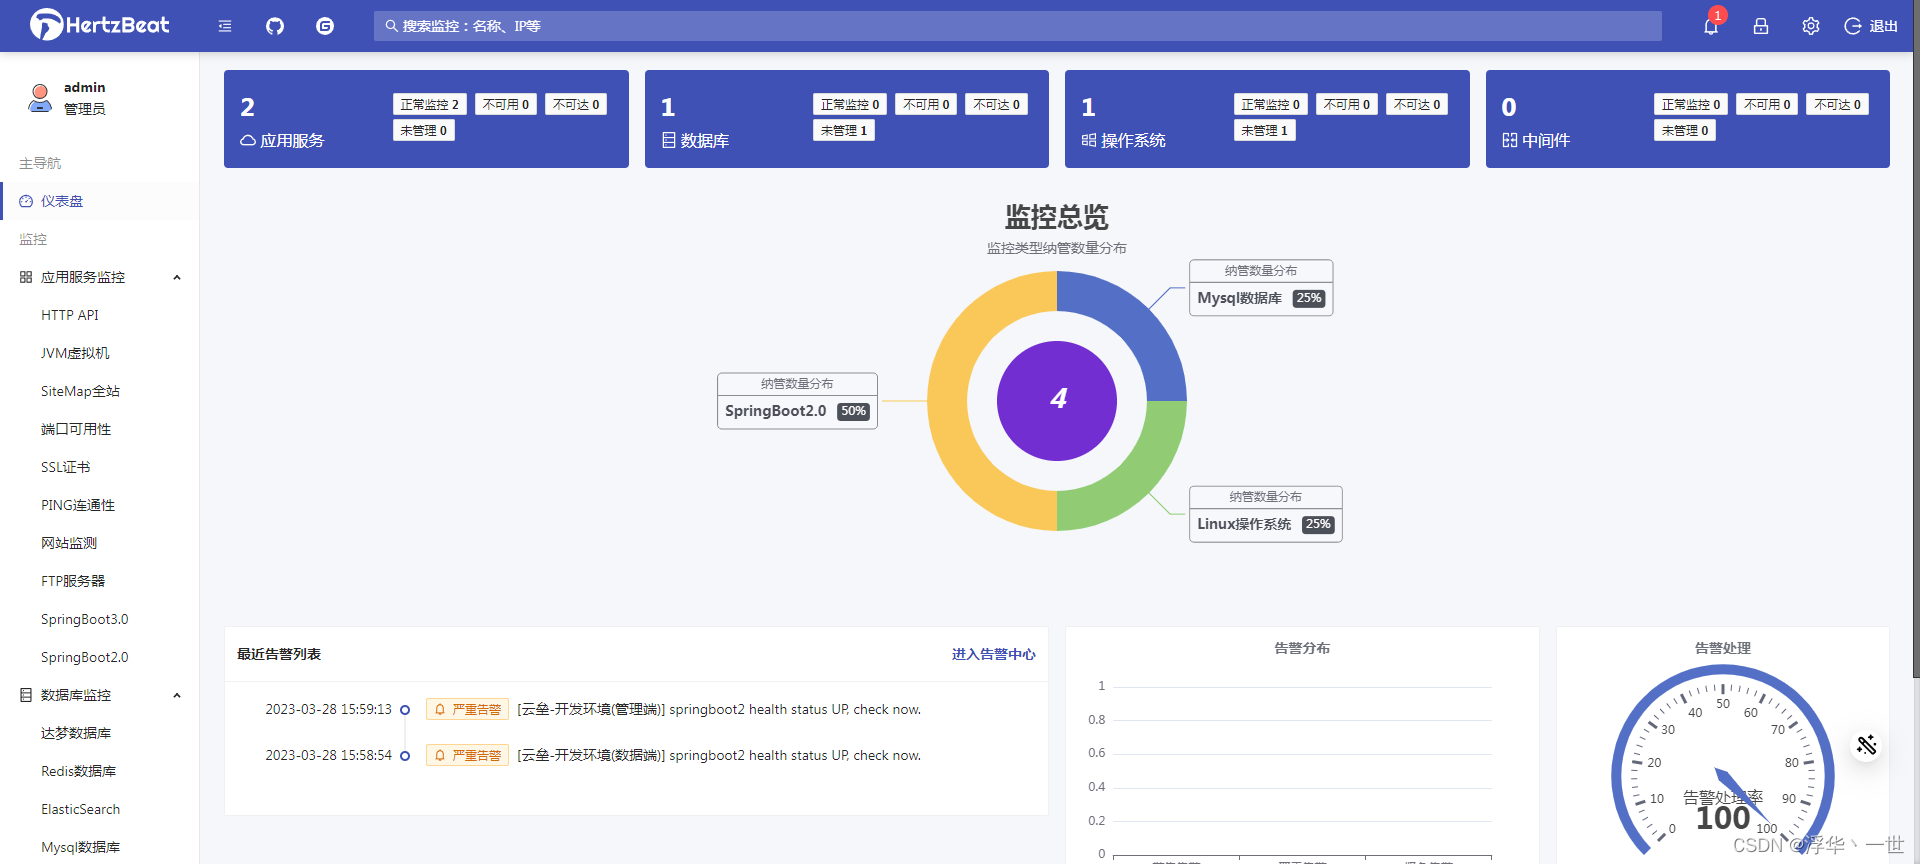The width and height of the screenshot is (1920, 864).
Task: Click alert text for 管理端 springboot2
Action: coord(719,709)
